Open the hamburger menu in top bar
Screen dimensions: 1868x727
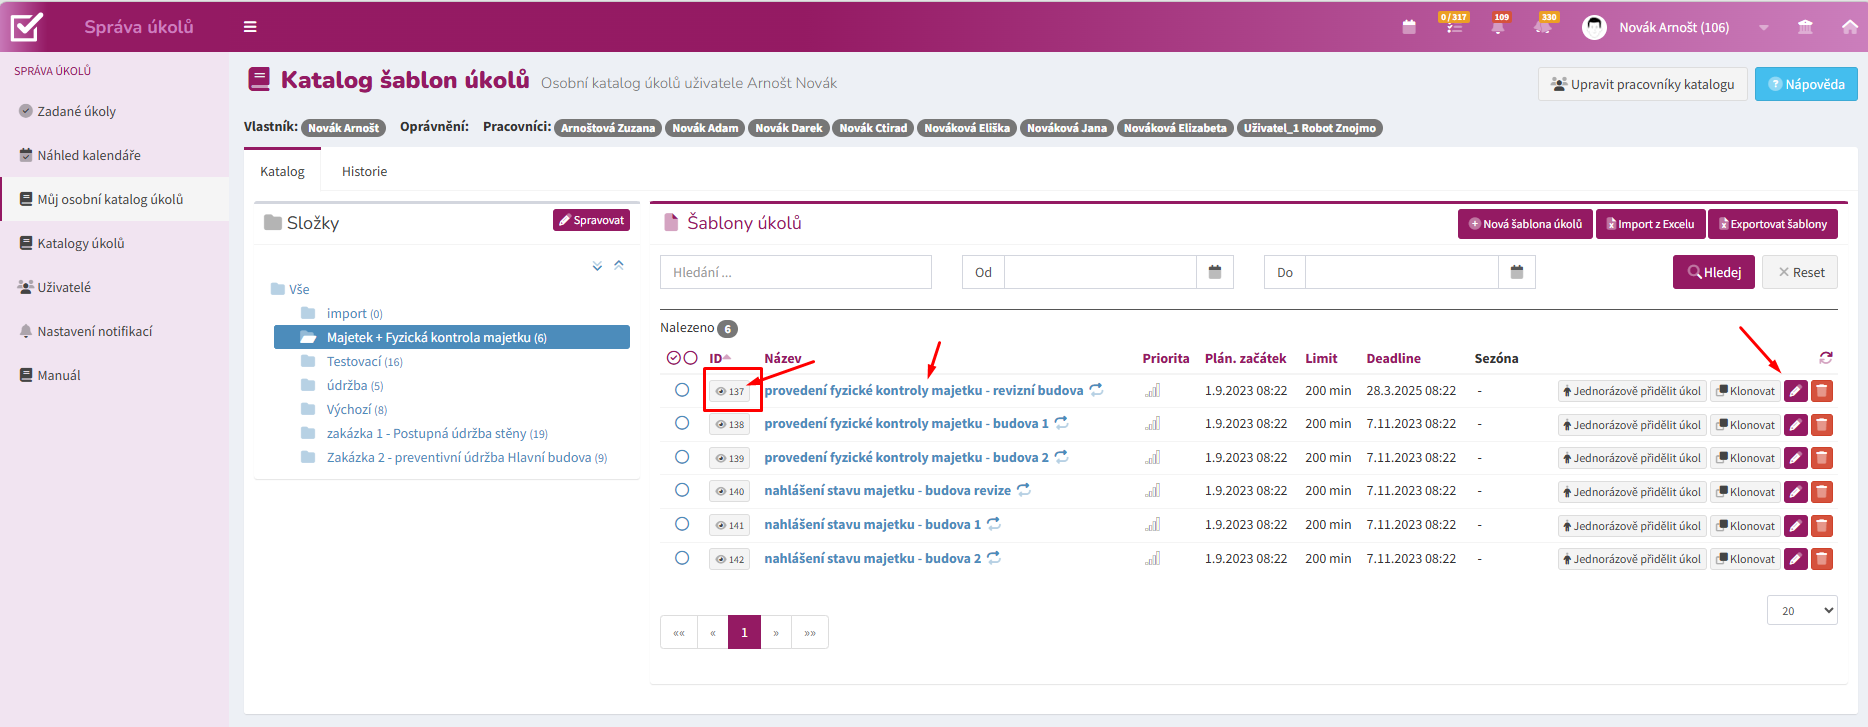point(250,27)
